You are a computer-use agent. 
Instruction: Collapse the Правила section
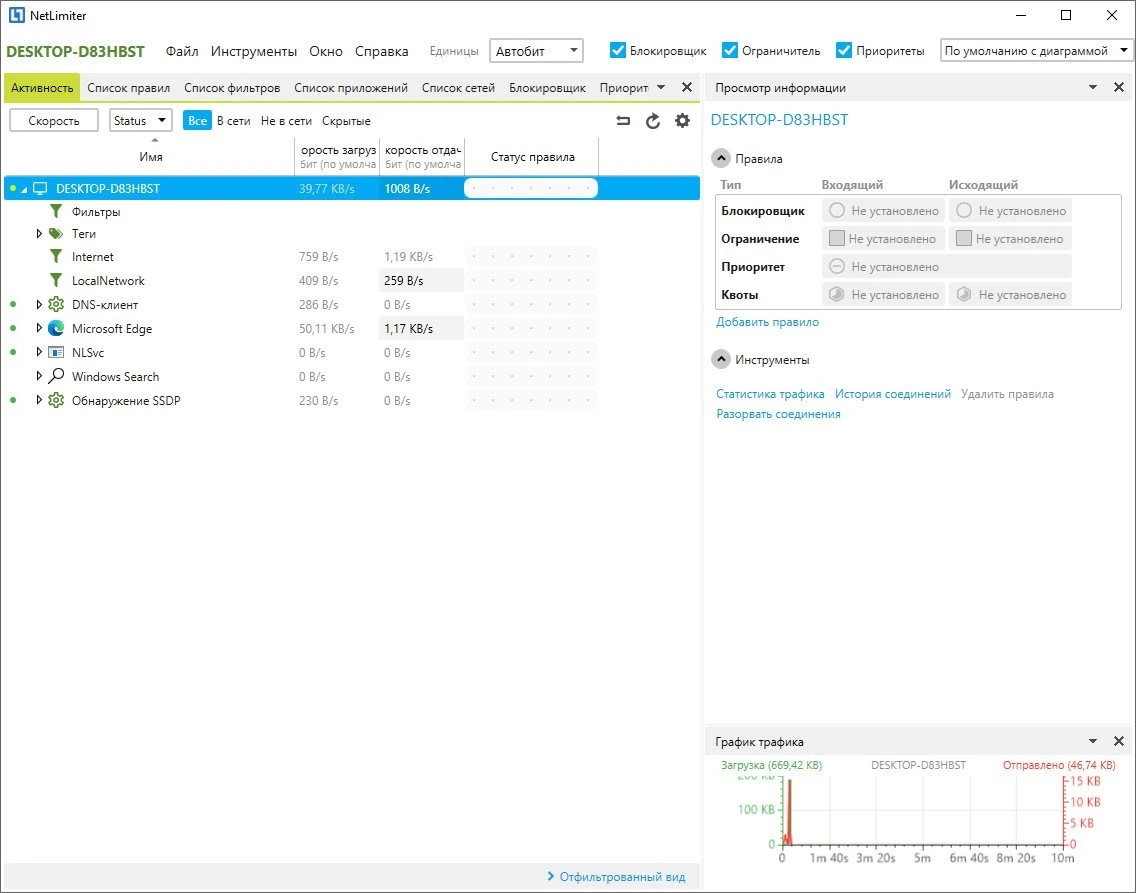click(x=721, y=159)
